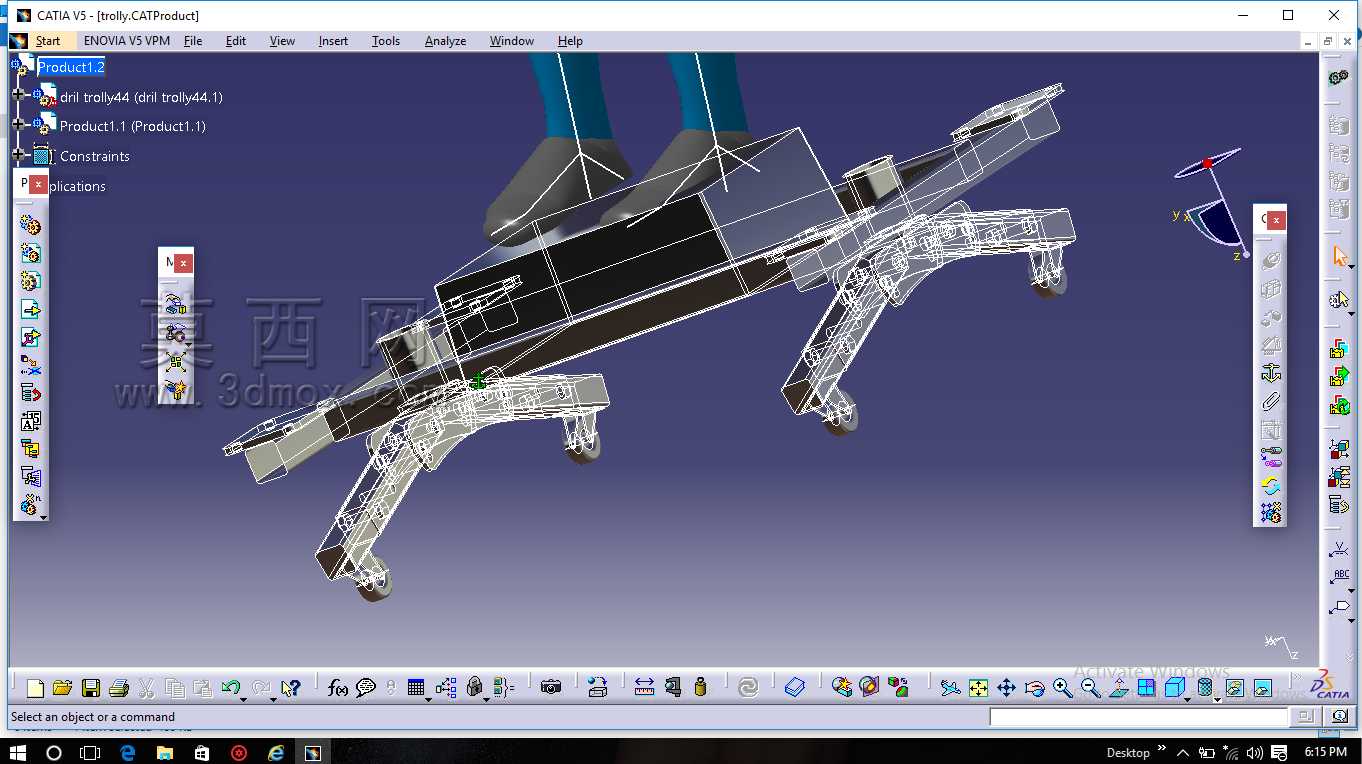Click the Normal View icon
This screenshot has height=764, width=1362.
(1118, 688)
